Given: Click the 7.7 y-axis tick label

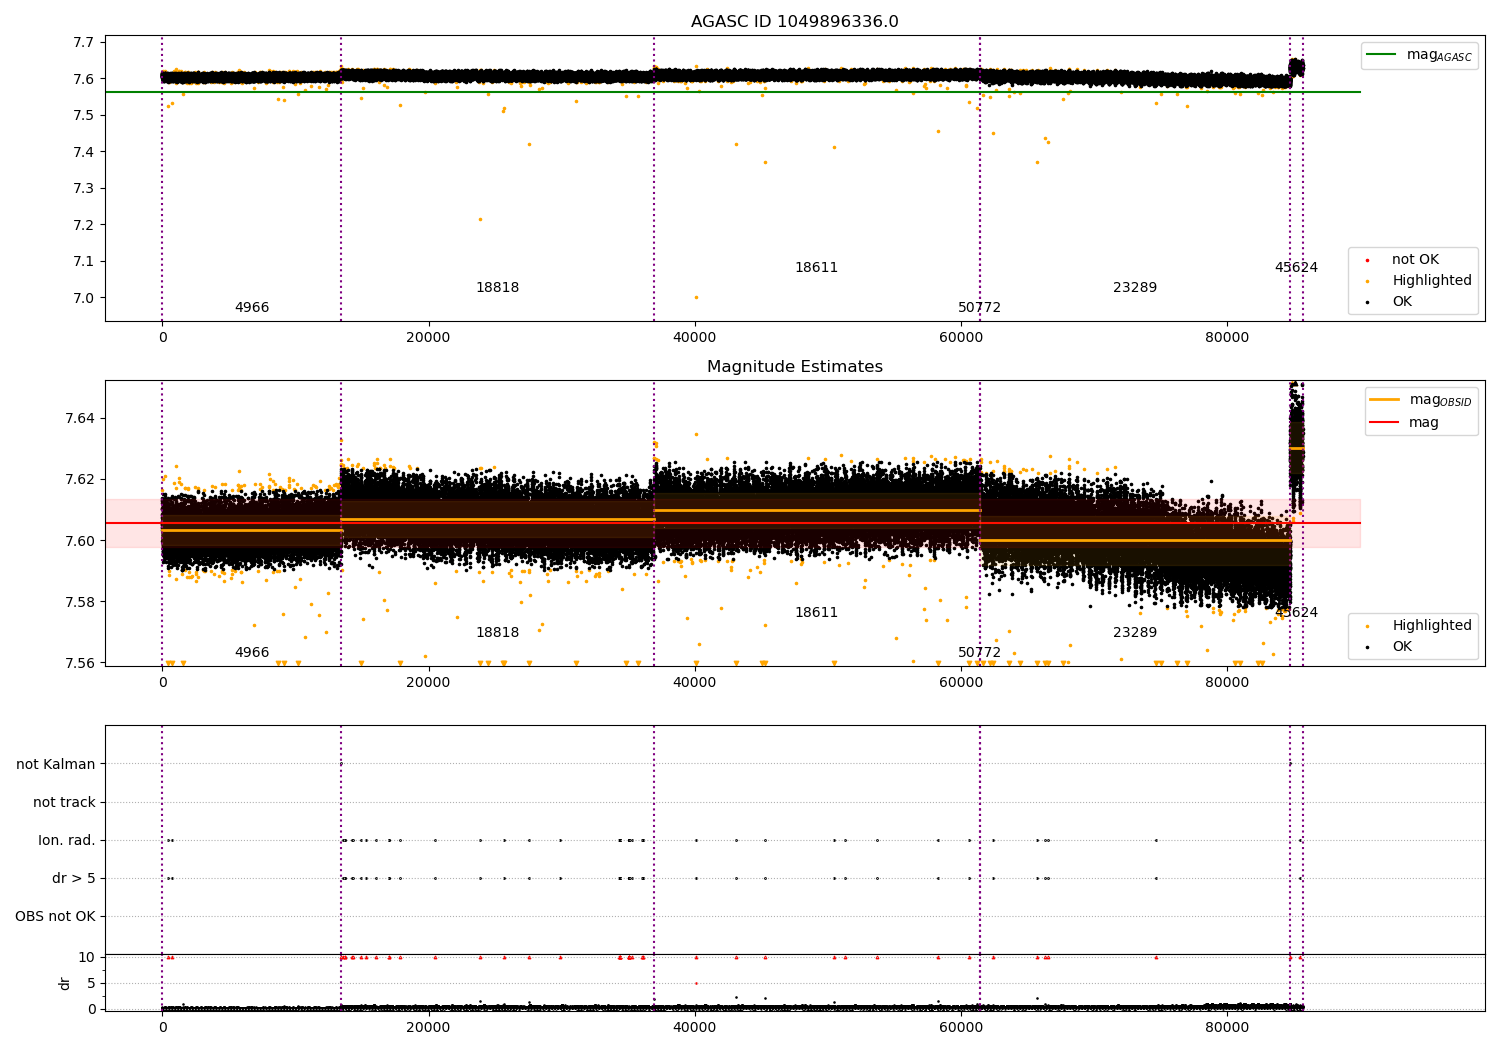Looking at the screenshot, I should pos(84,43).
